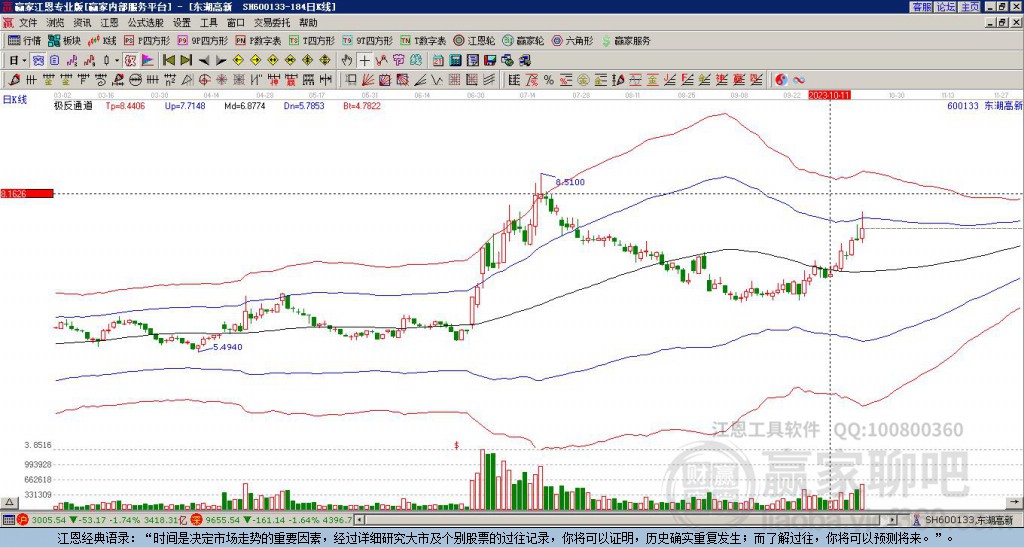Open the calculator icon

click(456, 61)
